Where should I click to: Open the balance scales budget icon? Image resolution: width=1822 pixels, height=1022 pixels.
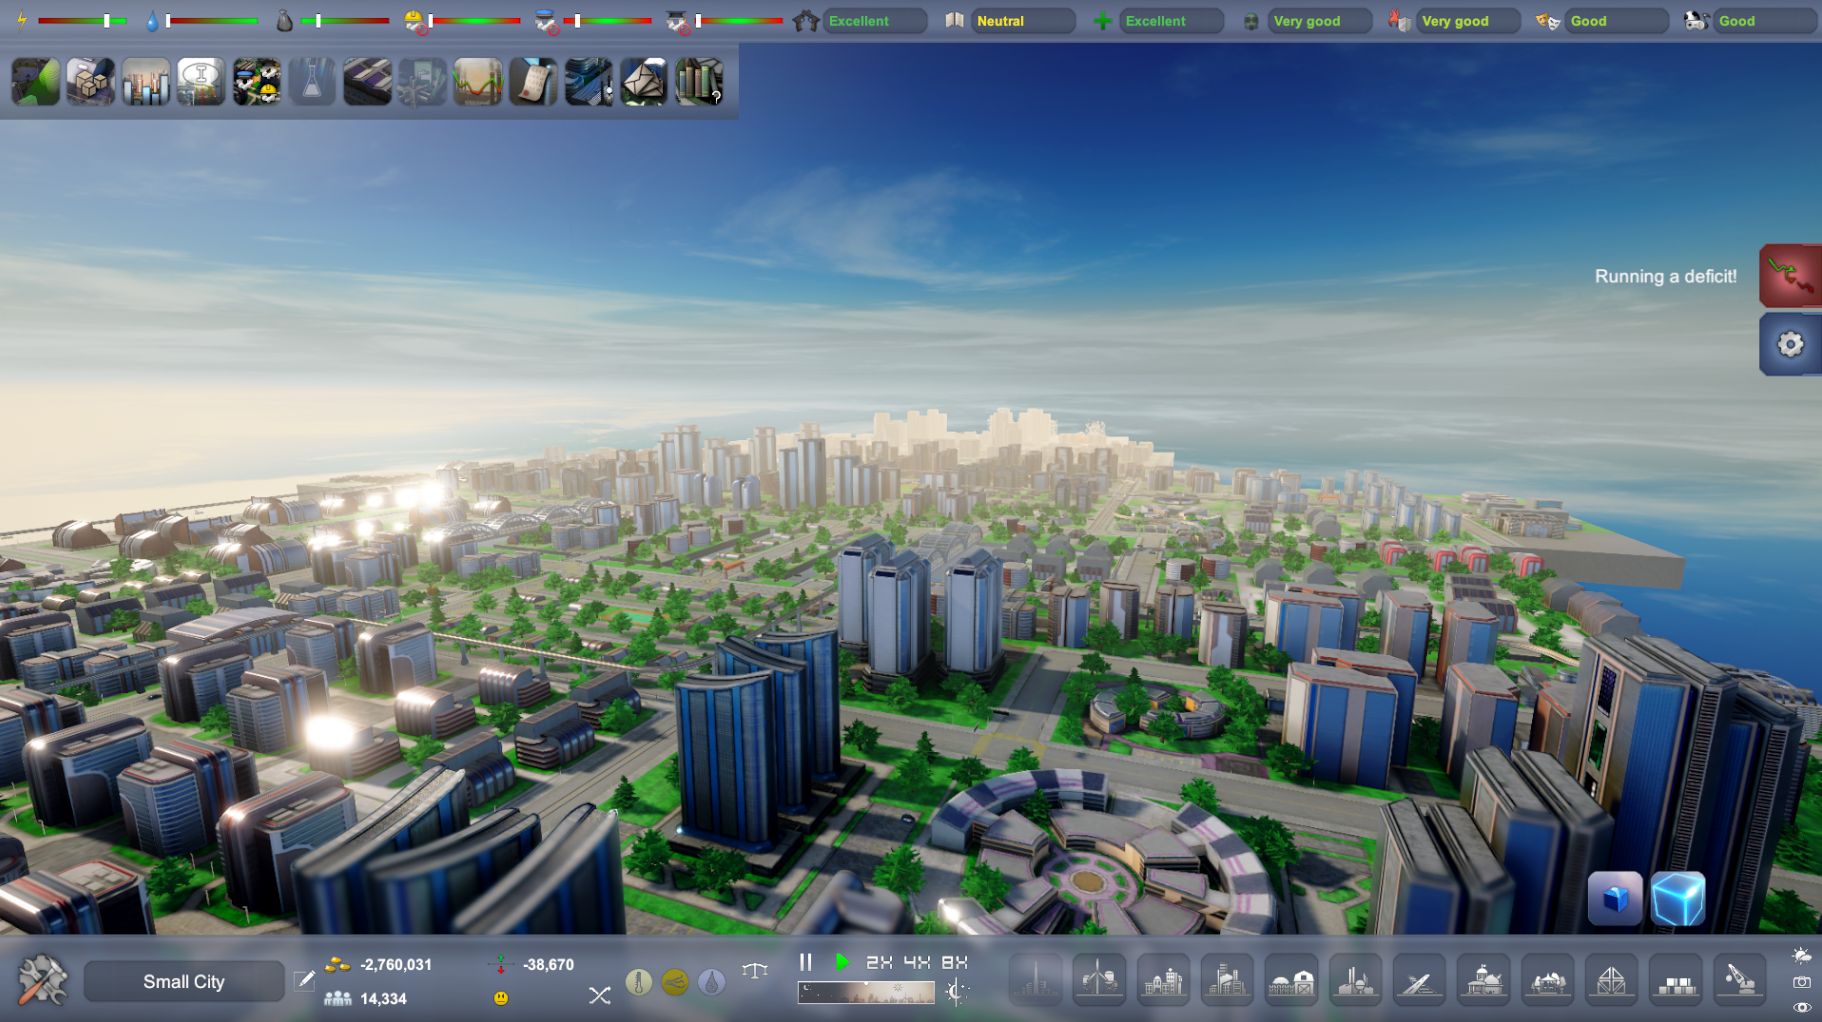click(x=755, y=970)
